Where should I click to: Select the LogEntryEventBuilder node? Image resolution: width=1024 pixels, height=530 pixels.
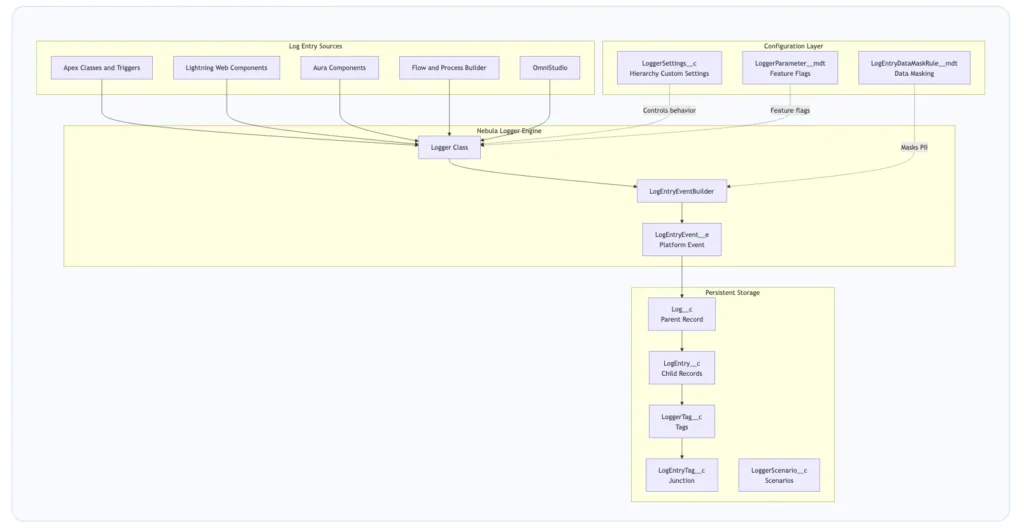point(682,191)
